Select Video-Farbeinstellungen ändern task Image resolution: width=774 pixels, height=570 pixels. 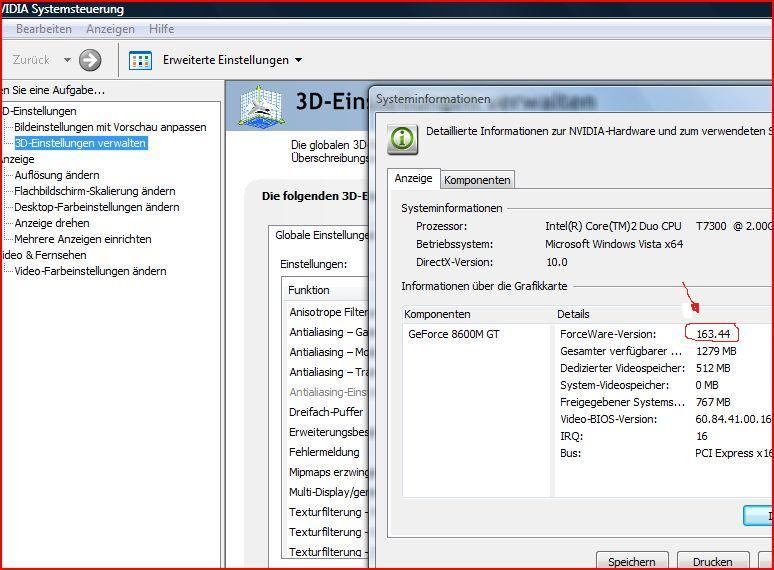point(90,271)
